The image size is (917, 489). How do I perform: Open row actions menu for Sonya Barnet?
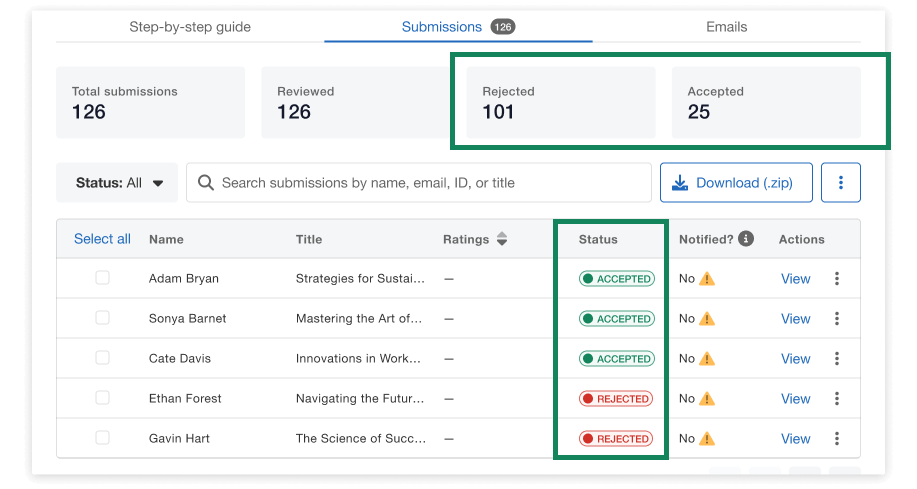point(837,319)
